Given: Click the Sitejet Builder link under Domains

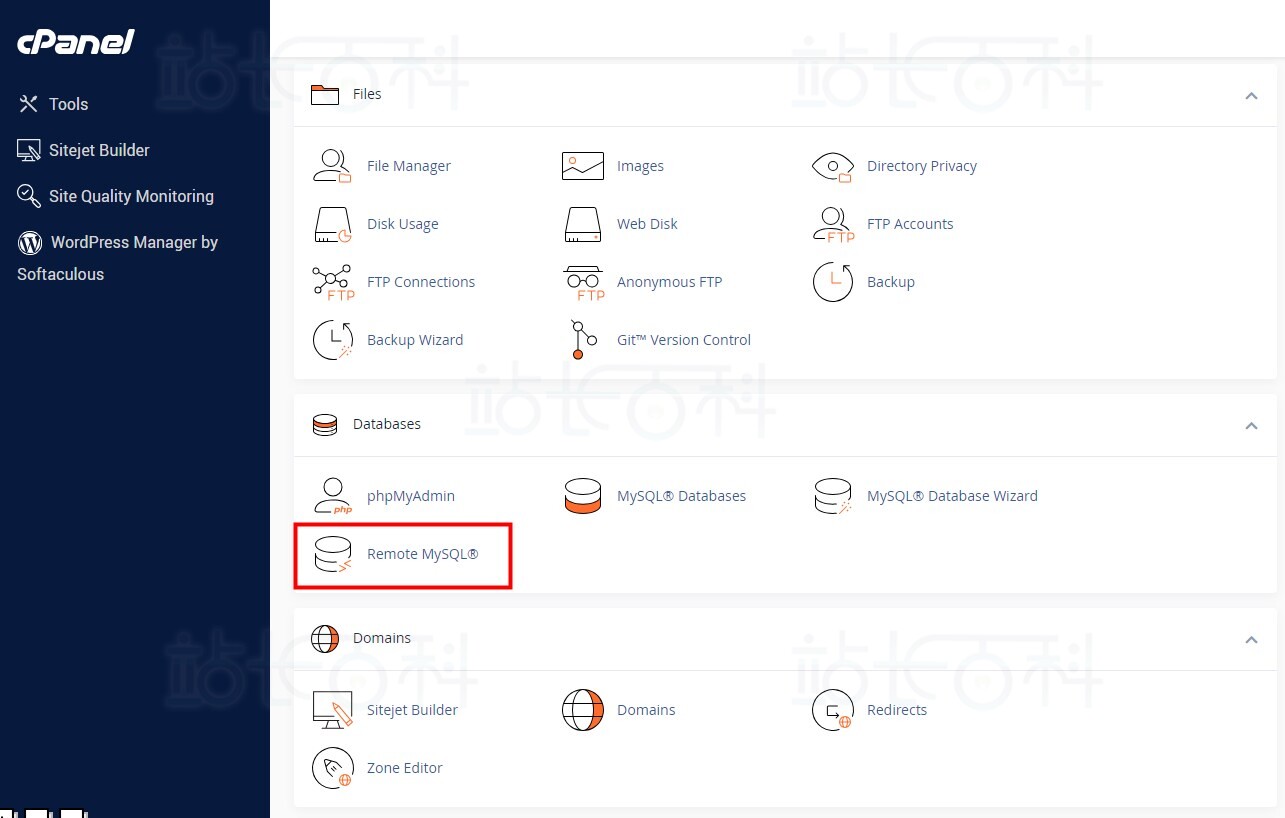Looking at the screenshot, I should (x=412, y=710).
